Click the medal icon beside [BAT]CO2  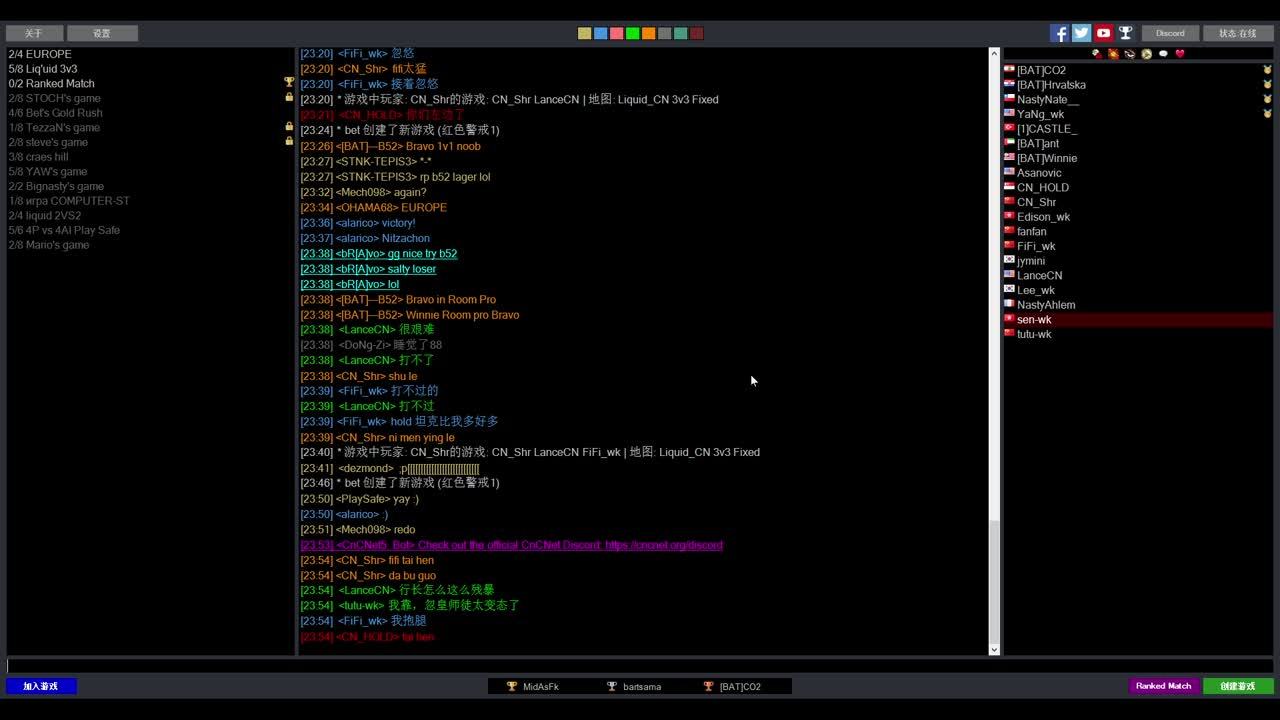[1267, 70]
